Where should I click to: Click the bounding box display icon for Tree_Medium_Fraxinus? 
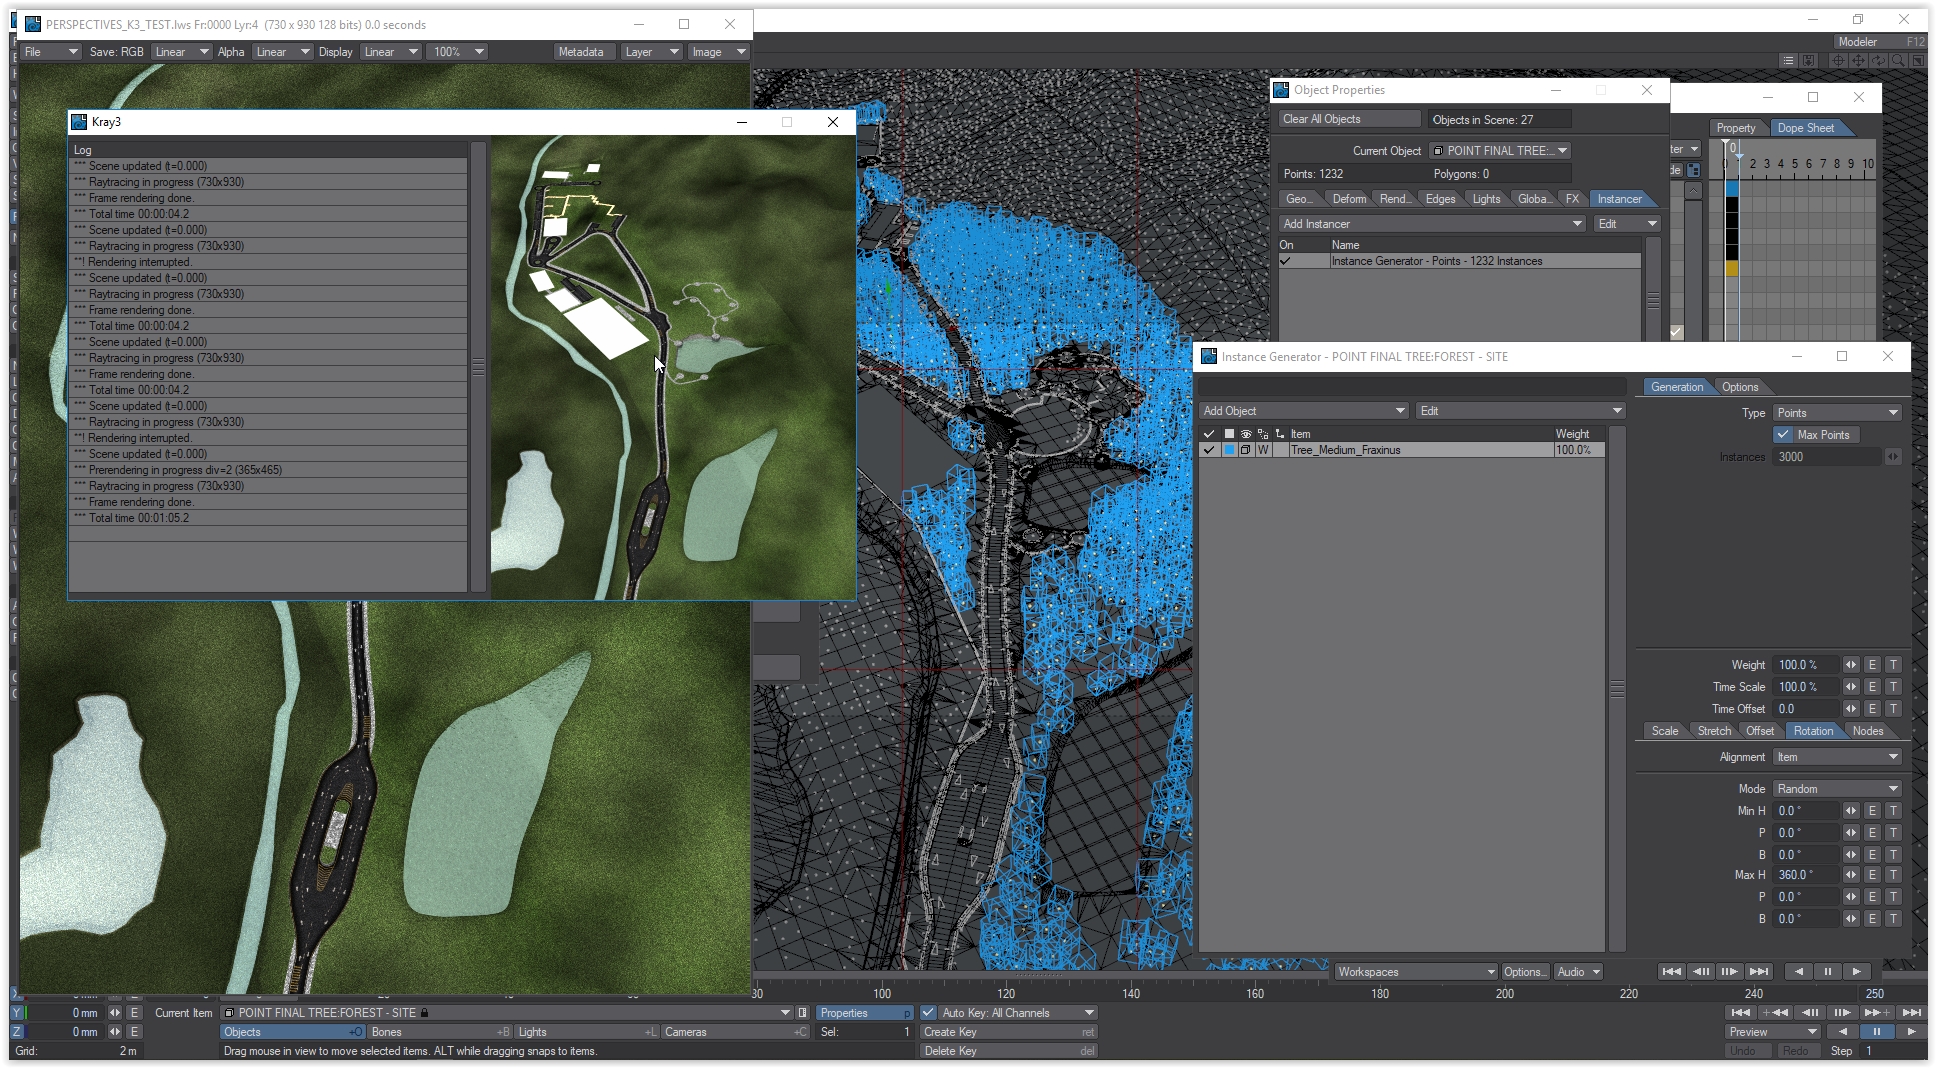tap(1246, 450)
